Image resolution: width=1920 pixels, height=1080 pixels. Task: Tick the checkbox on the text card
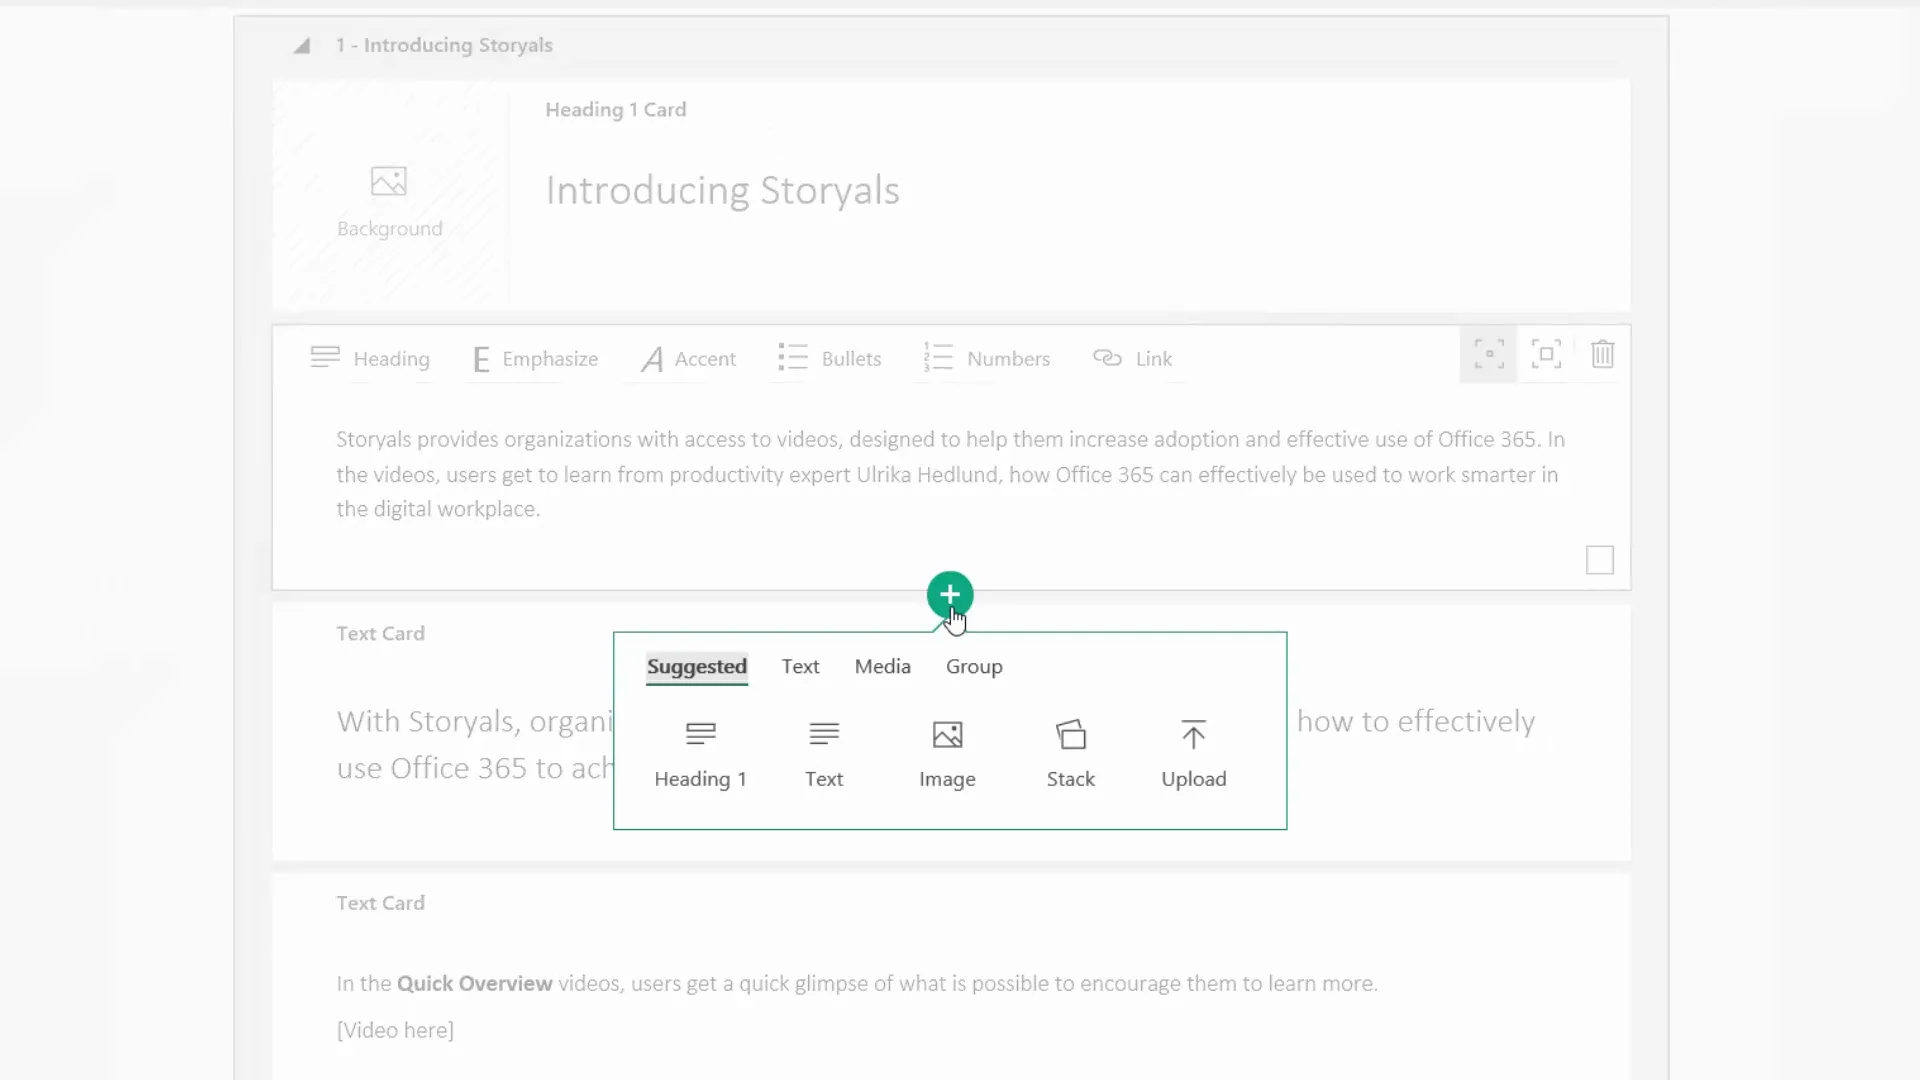point(1600,560)
